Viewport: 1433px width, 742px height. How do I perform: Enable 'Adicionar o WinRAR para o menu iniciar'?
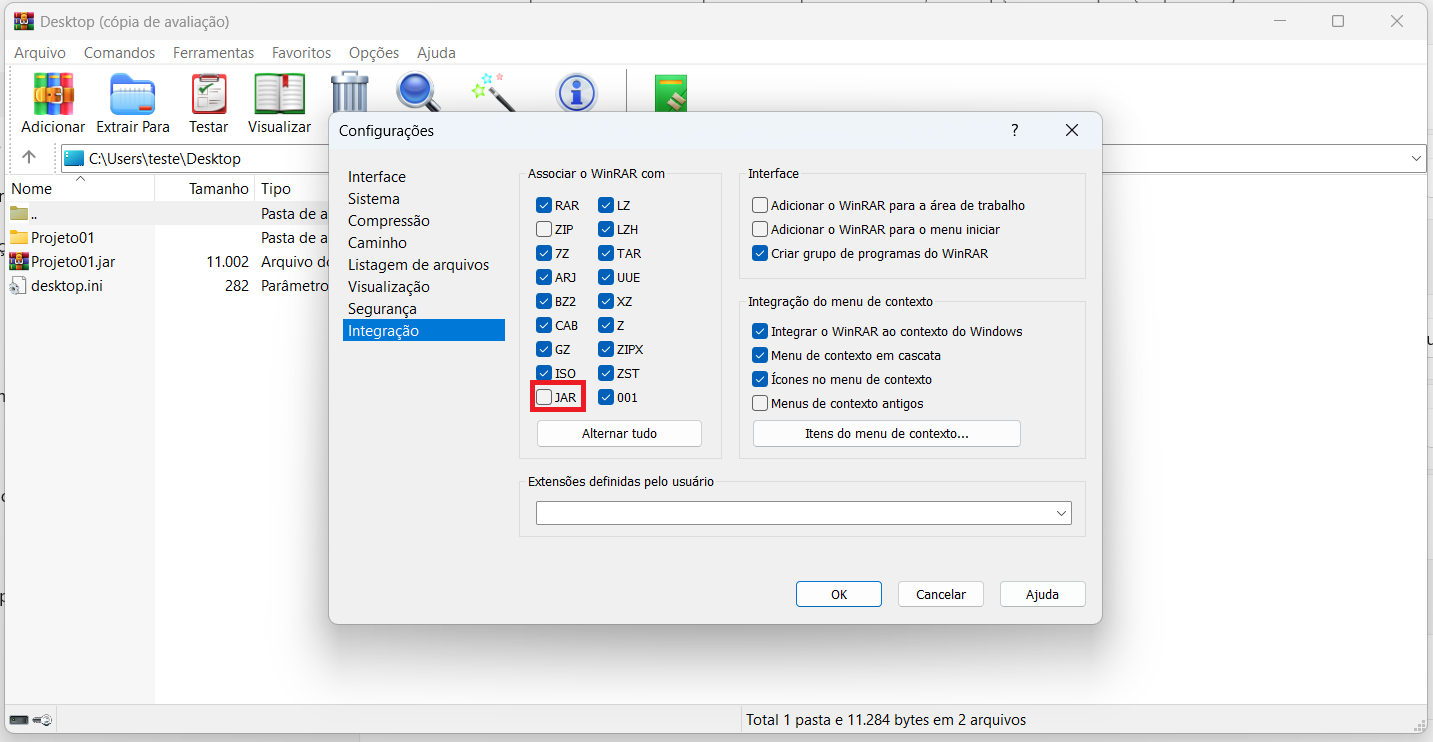pyautogui.click(x=760, y=230)
